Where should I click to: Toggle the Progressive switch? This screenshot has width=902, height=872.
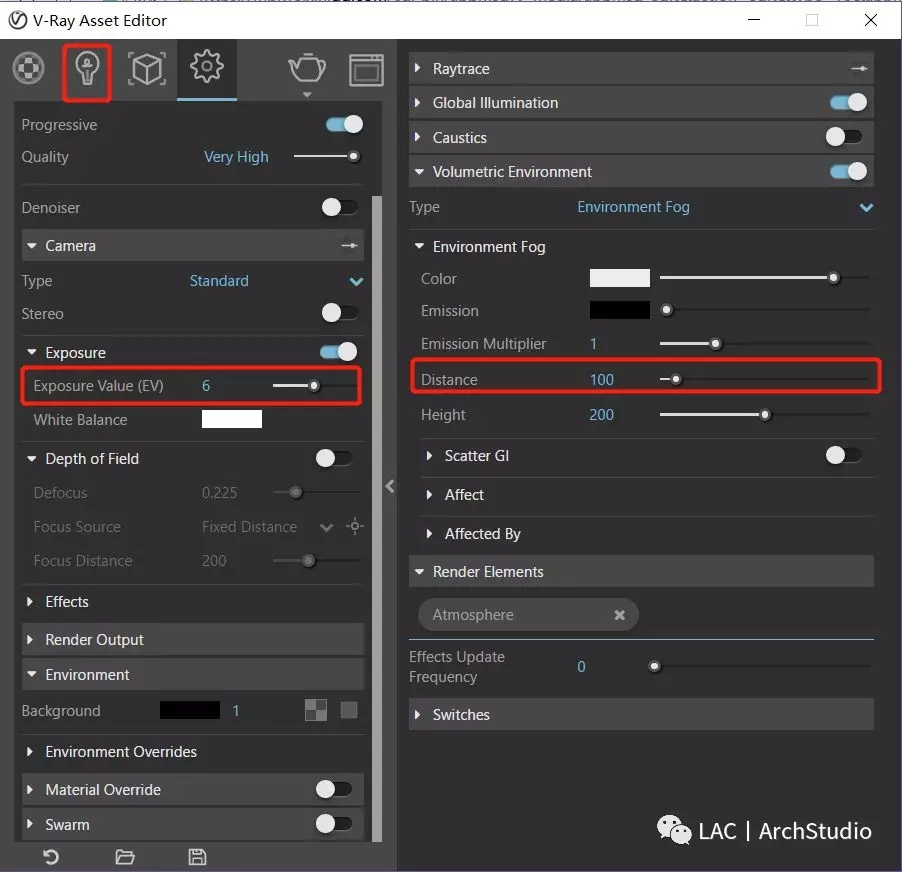(x=344, y=124)
